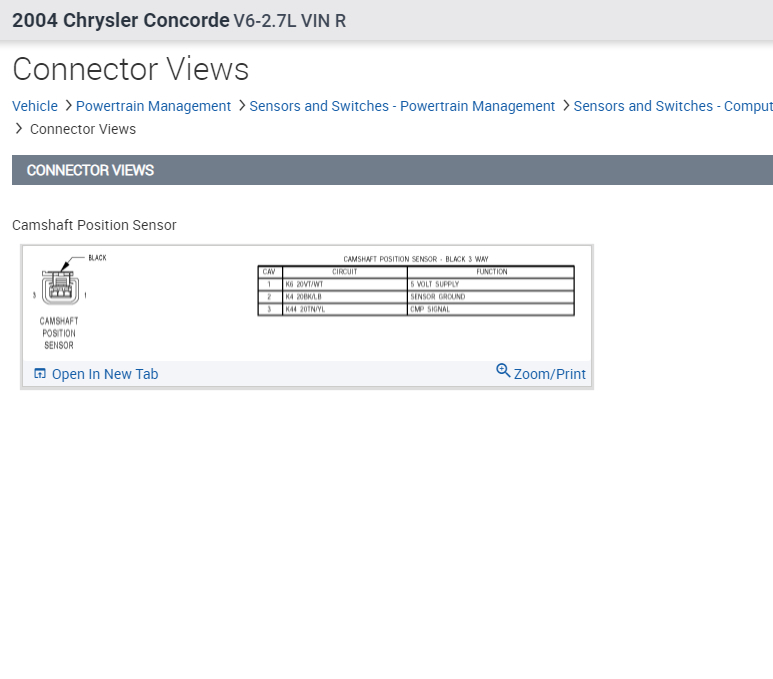The height and width of the screenshot is (679, 773).
Task: Click 'K6 20VT/WT' circuit cell
Action: (x=345, y=285)
